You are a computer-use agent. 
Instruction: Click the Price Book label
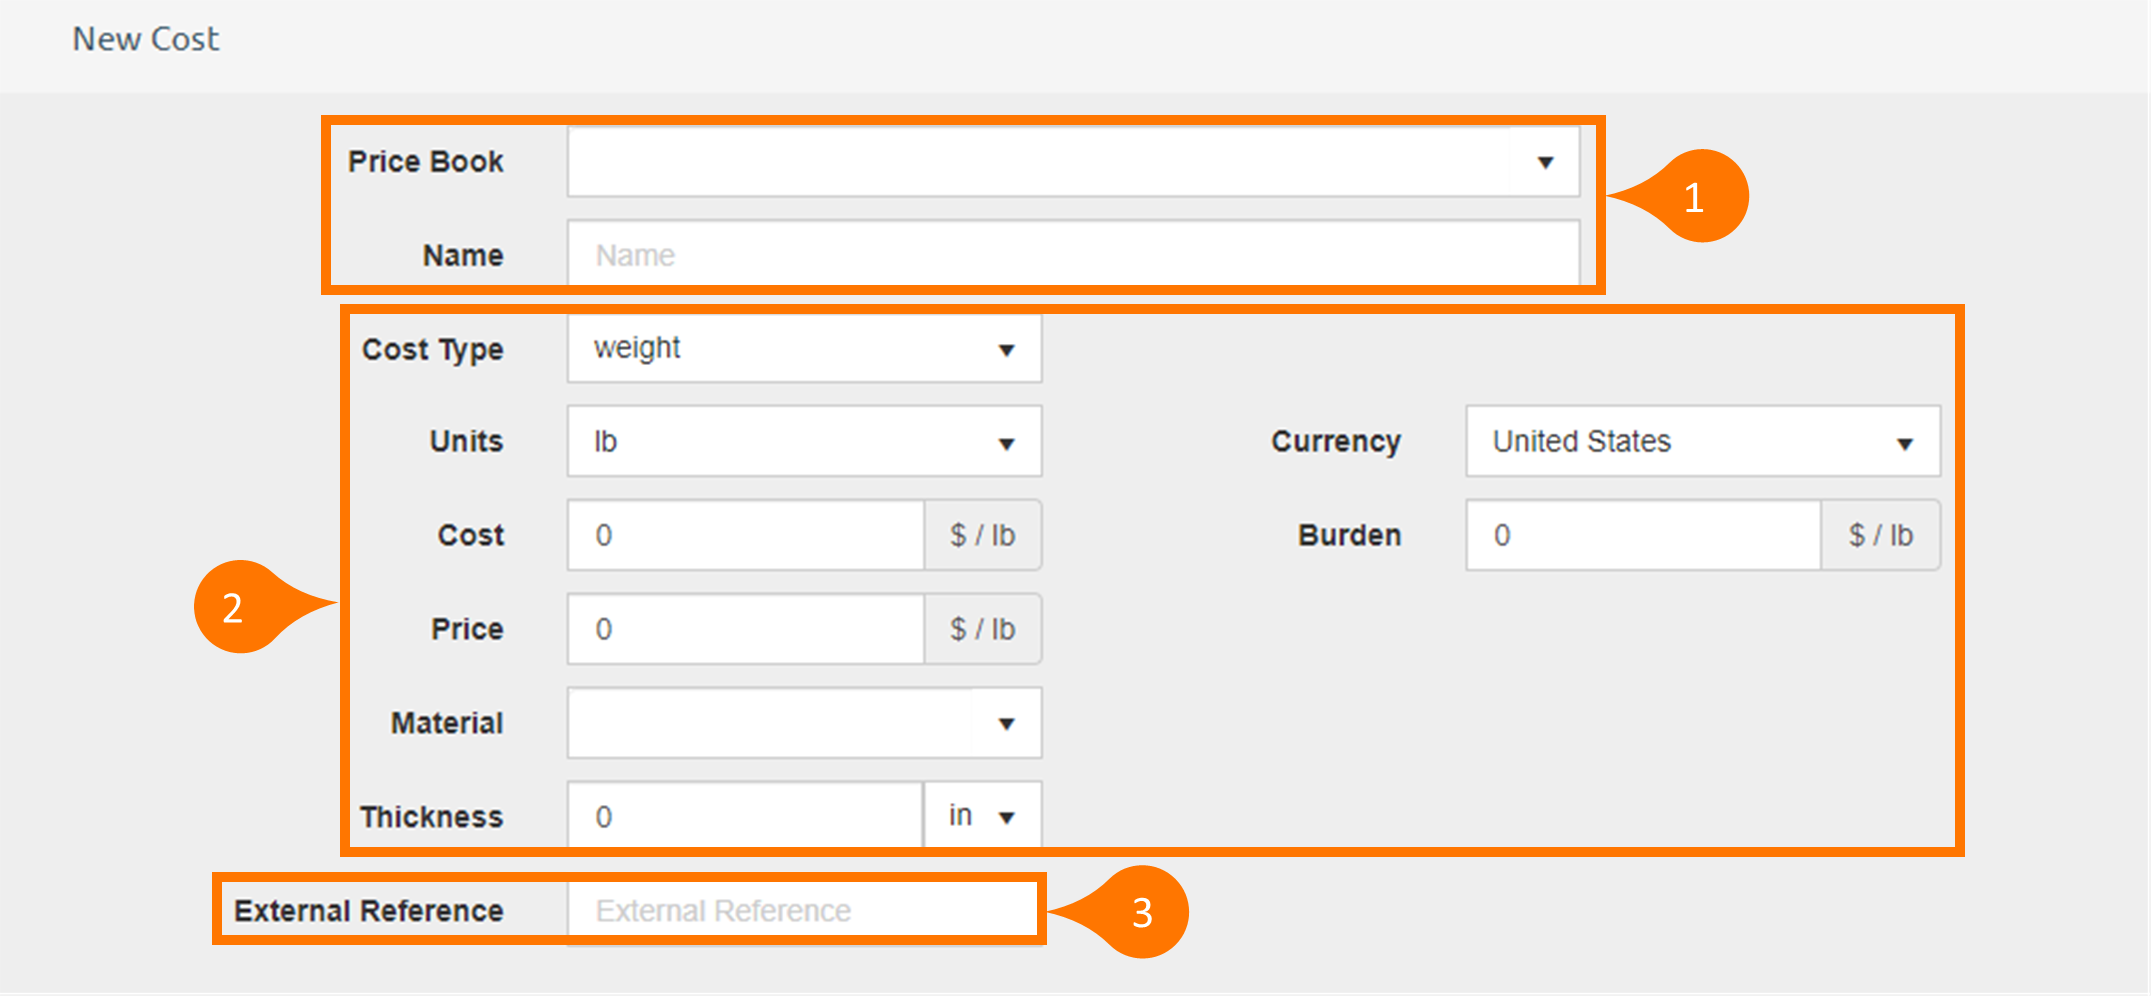coord(426,162)
